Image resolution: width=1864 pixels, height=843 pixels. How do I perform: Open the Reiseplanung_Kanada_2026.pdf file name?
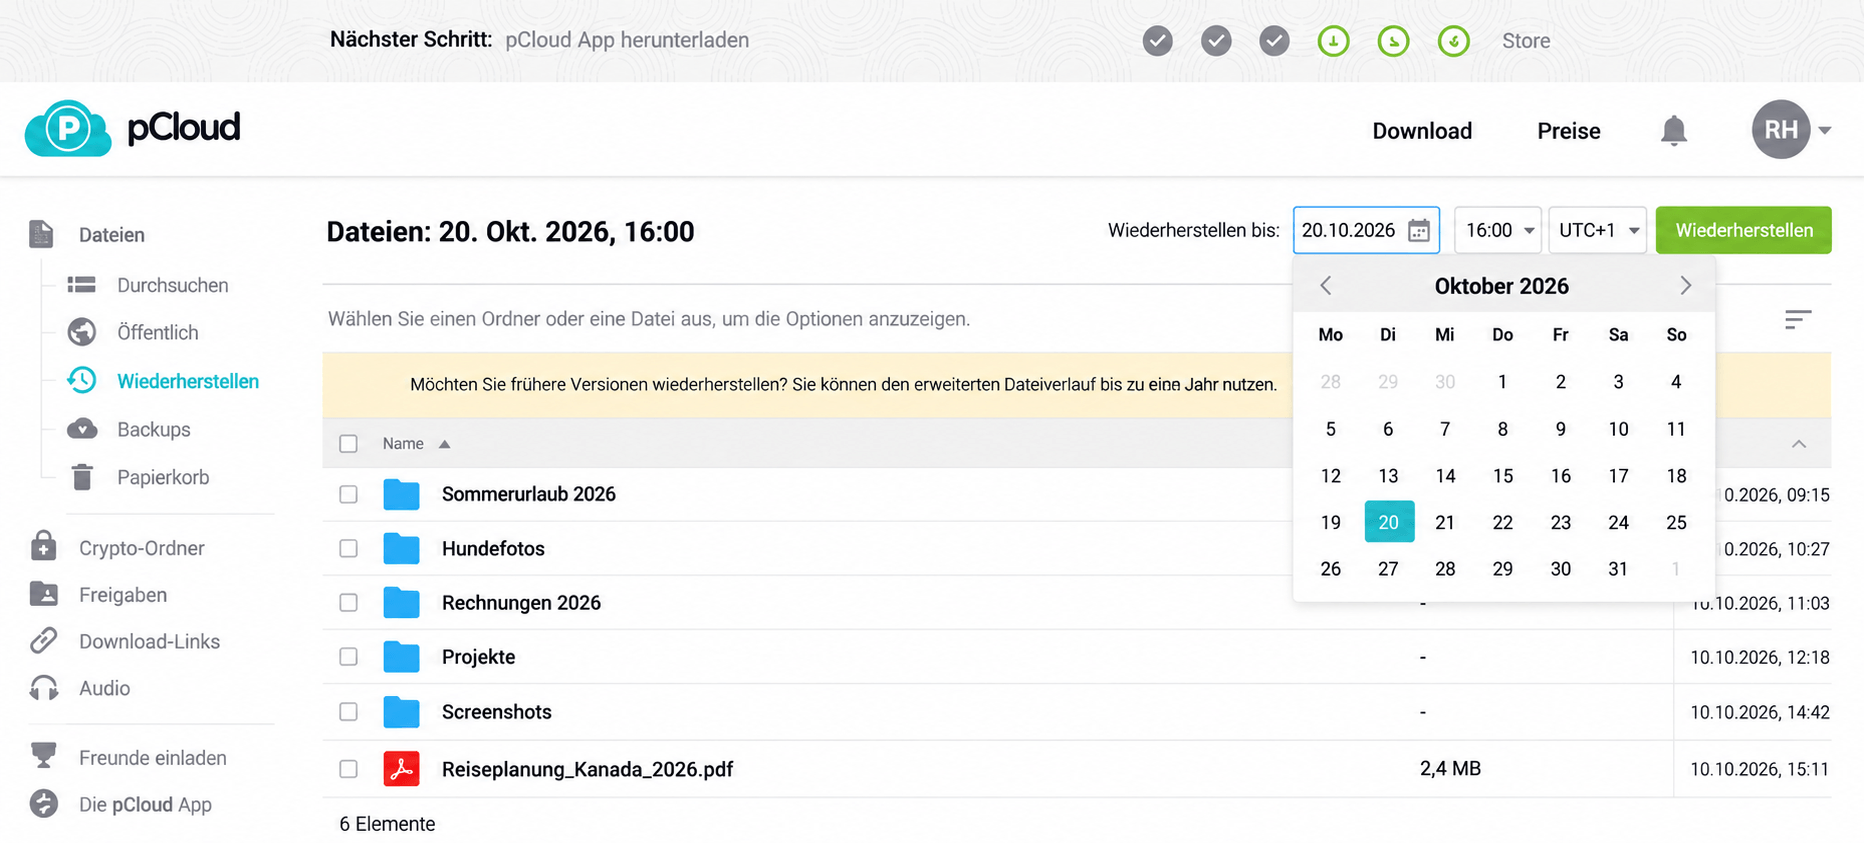point(587,769)
